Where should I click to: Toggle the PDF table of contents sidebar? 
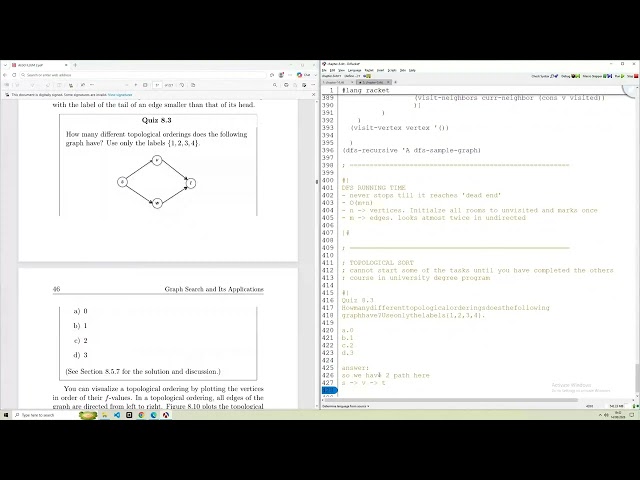point(7,85)
